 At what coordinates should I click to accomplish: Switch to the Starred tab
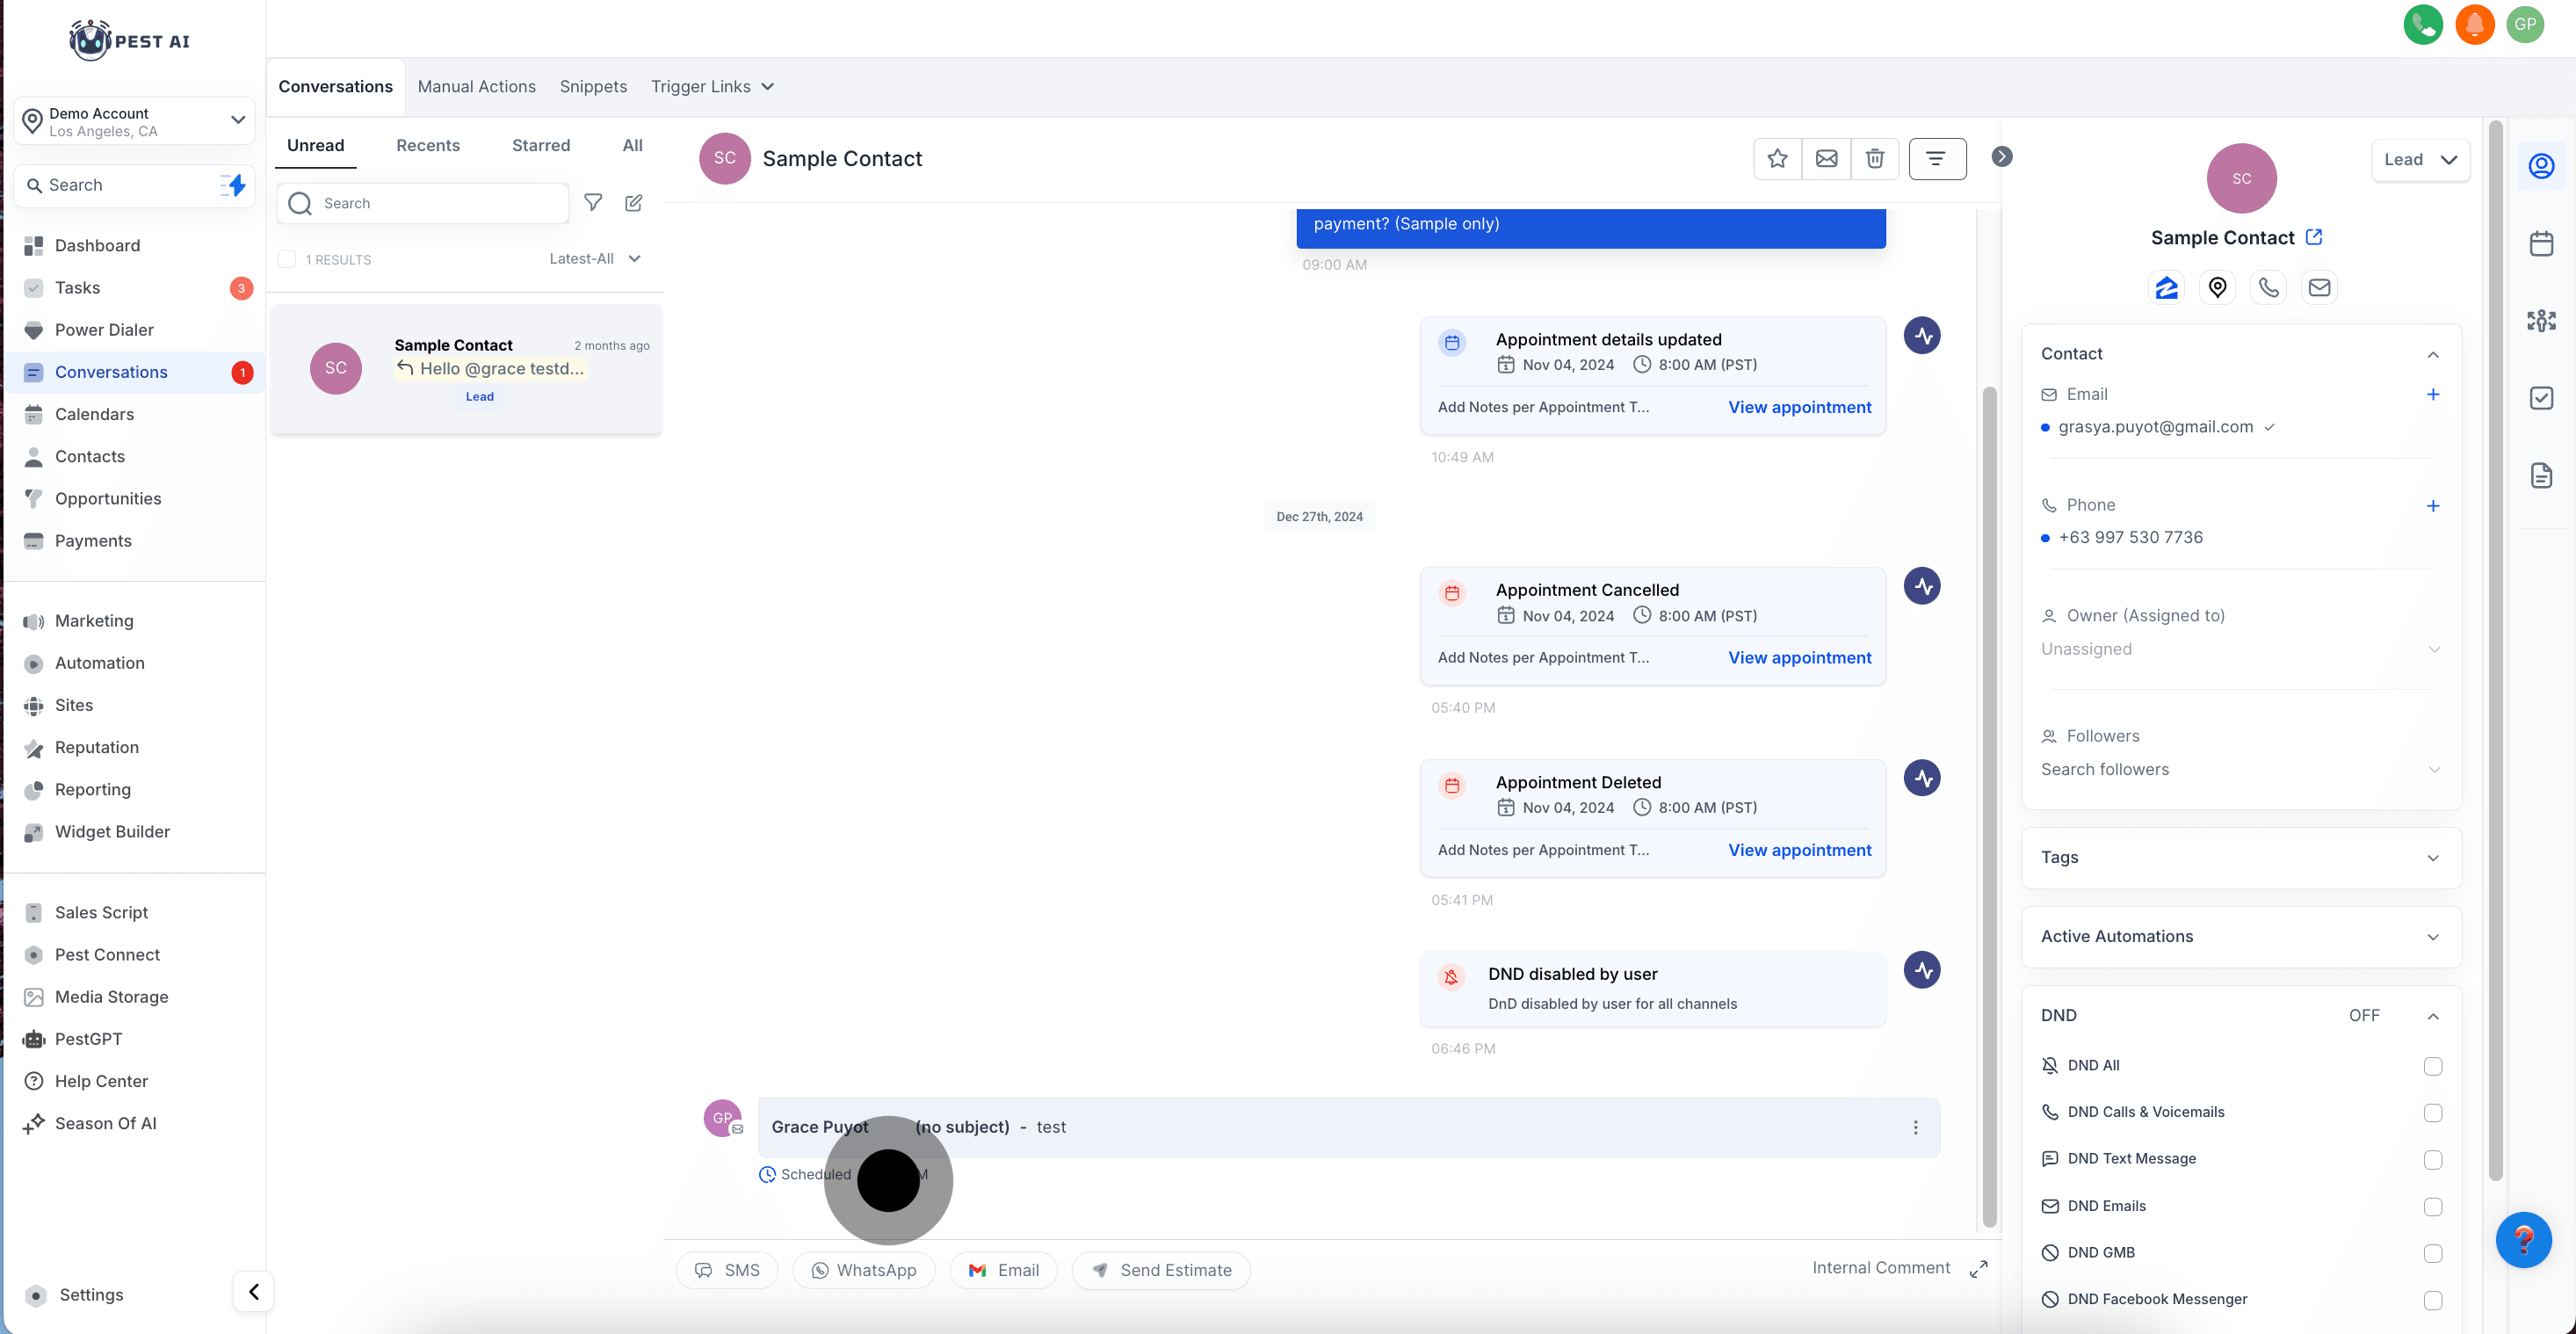click(x=541, y=146)
